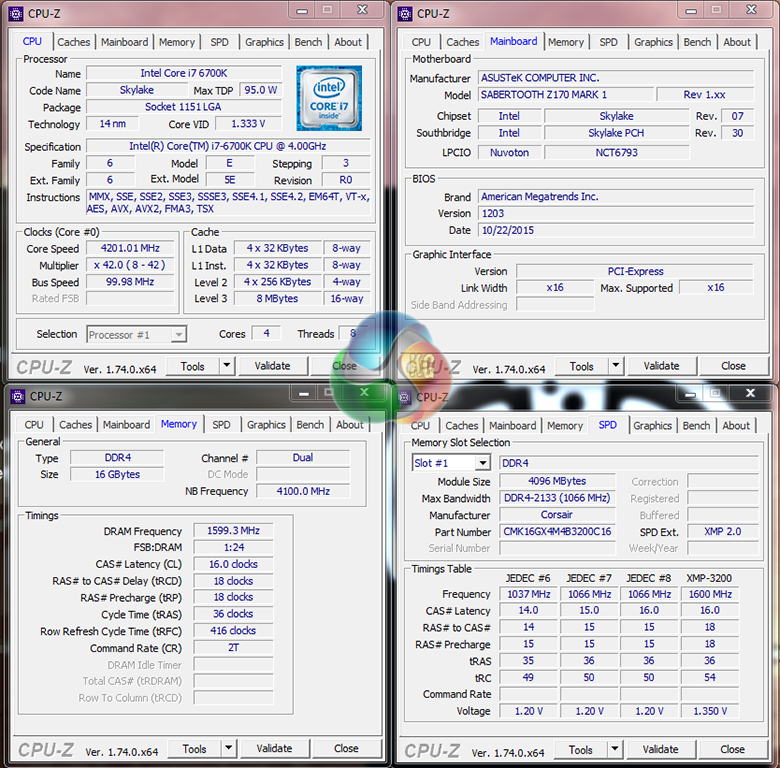Viewport: 780px width, 768px height.
Task: Click the Core Speed 4201.01 MHz value
Action: coord(130,248)
